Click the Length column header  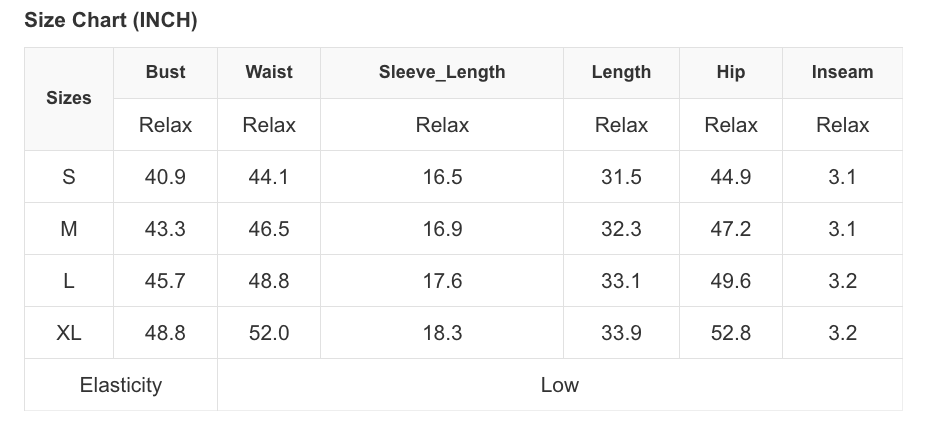621,72
